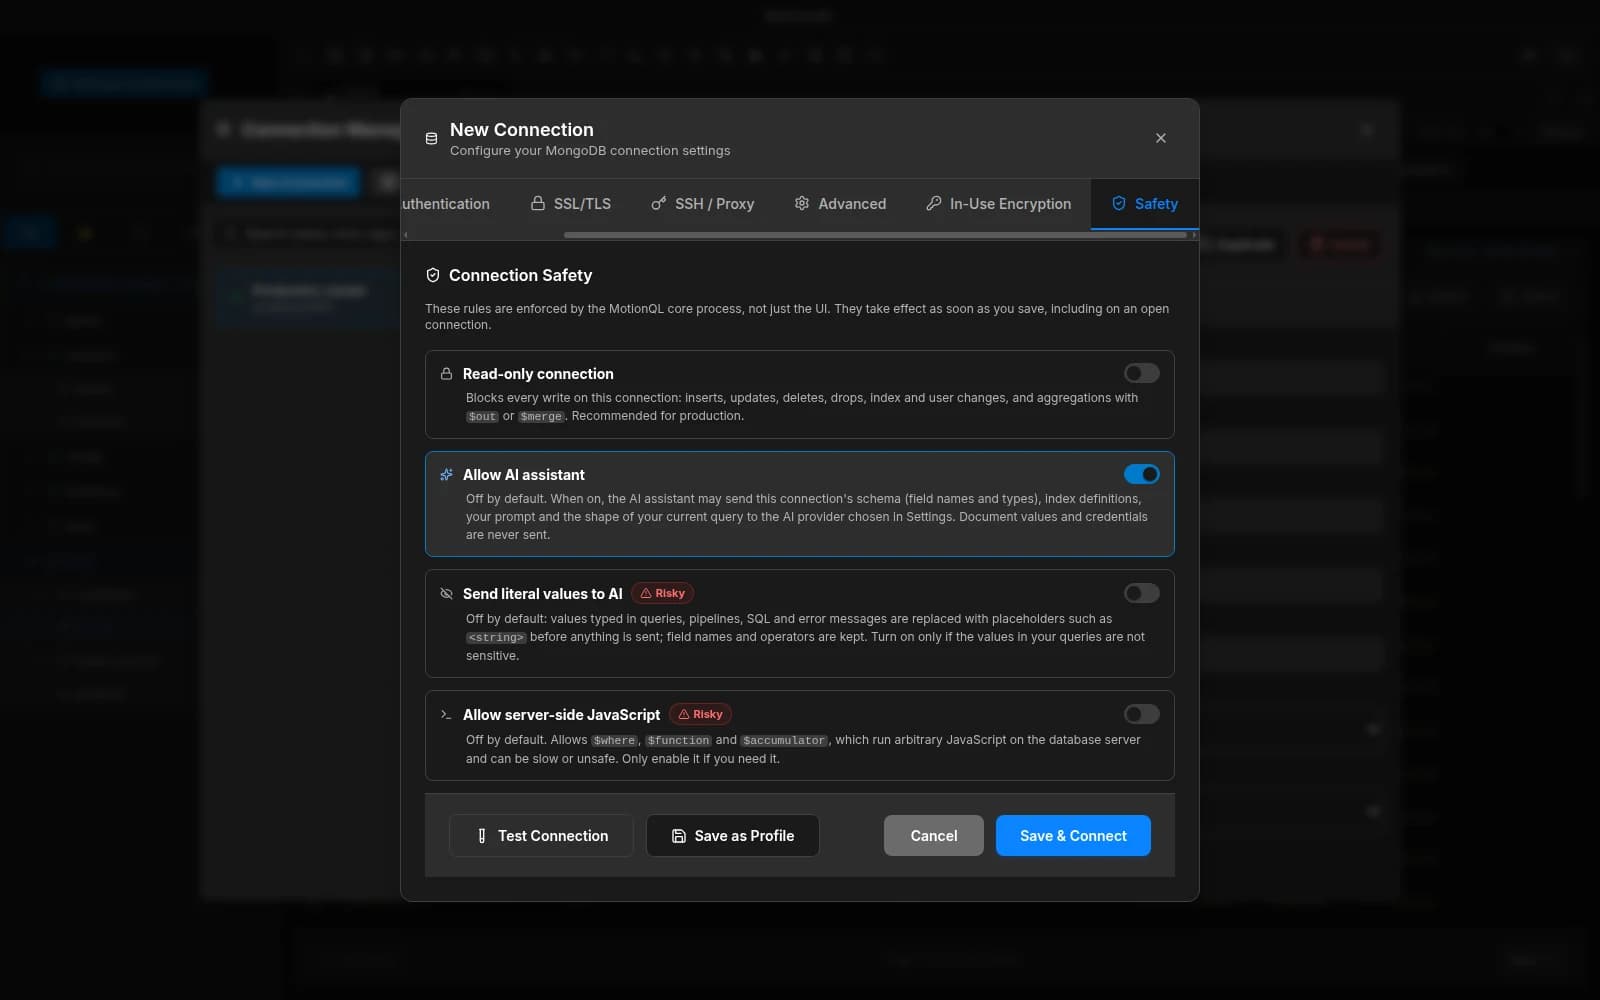
Task: Click the Configure your MongoDB connection settings subtitle
Action: pyautogui.click(x=590, y=151)
